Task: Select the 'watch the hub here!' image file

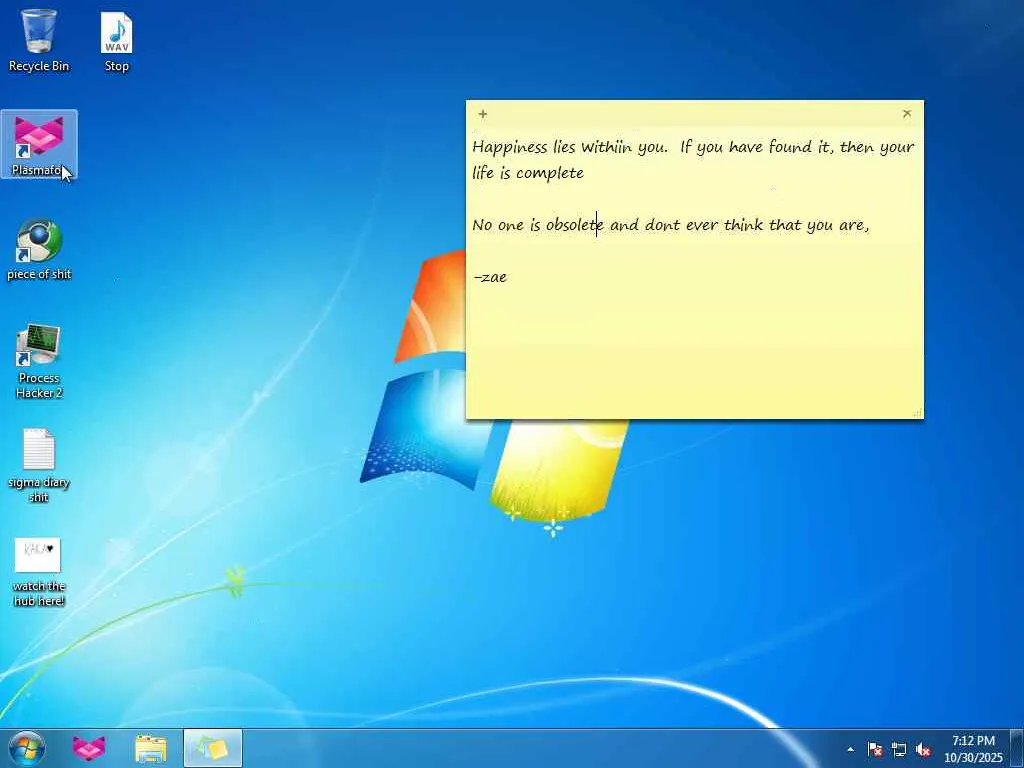Action: (39, 571)
